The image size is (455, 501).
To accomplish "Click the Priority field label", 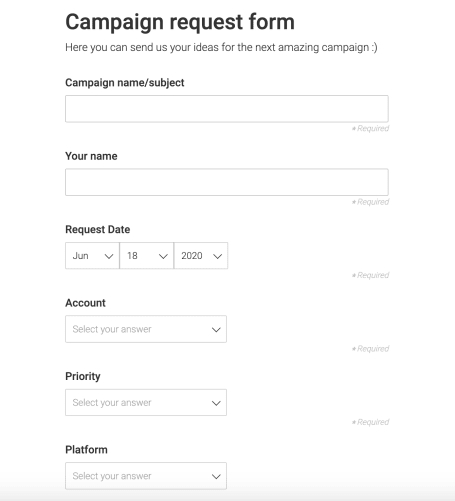I will tap(83, 376).
